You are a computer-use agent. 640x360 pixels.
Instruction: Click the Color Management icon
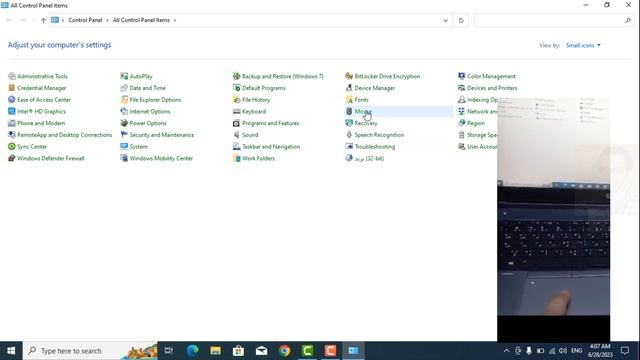pos(462,76)
